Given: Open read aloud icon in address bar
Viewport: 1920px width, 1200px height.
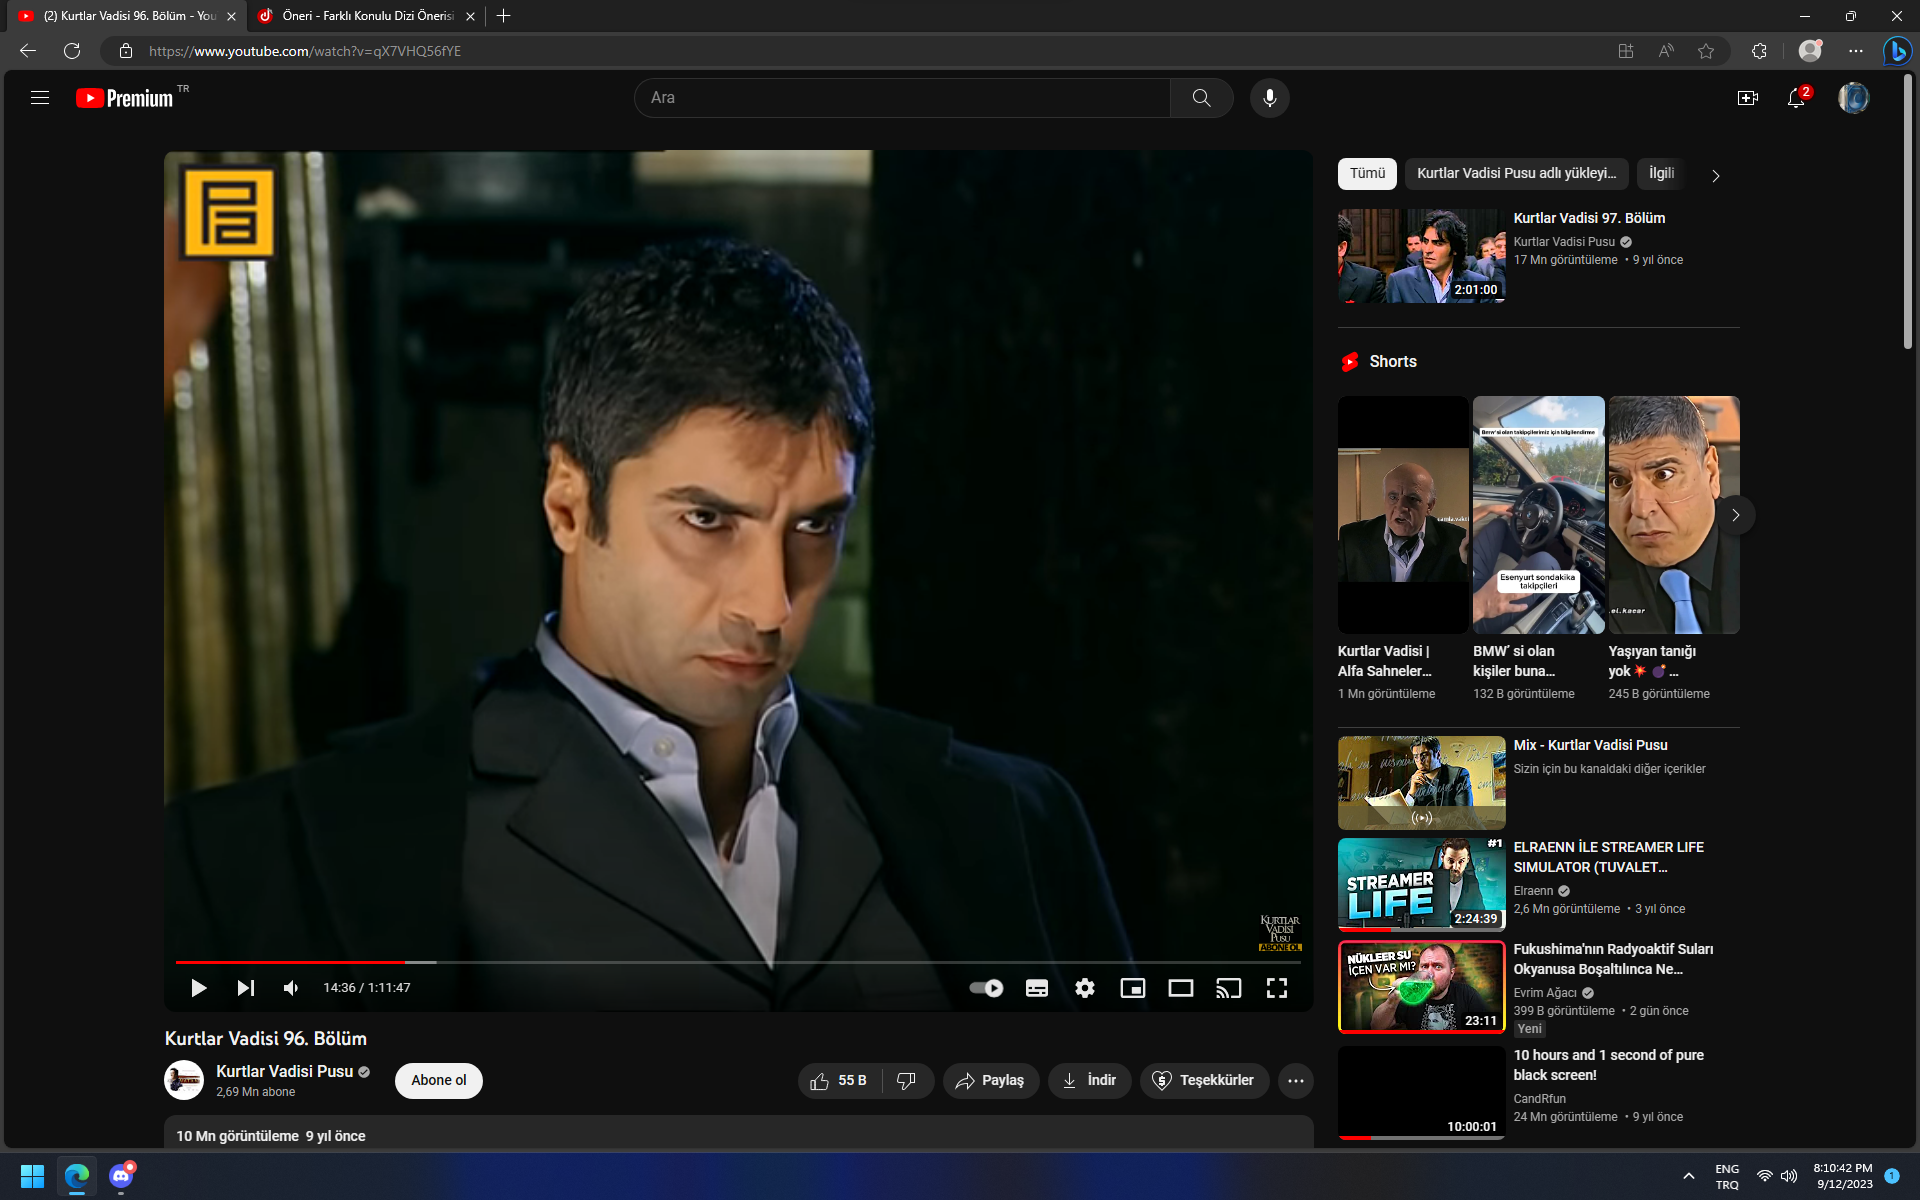Looking at the screenshot, I should tap(1666, 51).
